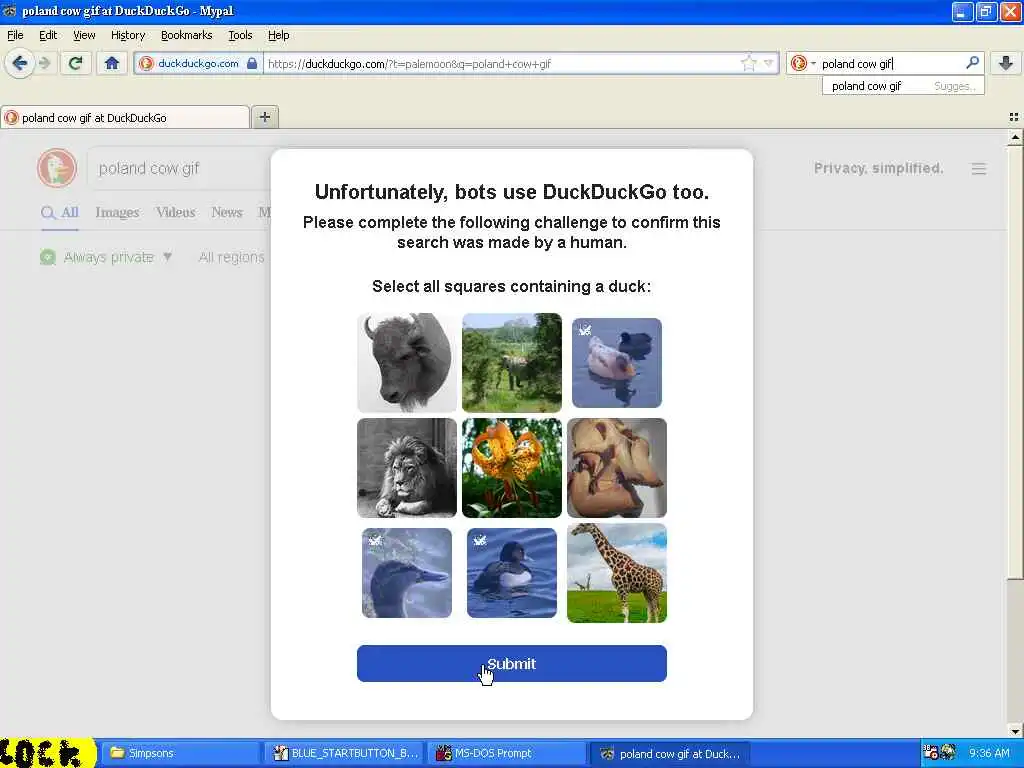Screen dimensions: 1024x768
Task: Click the forward navigation arrow
Action: tap(44, 63)
